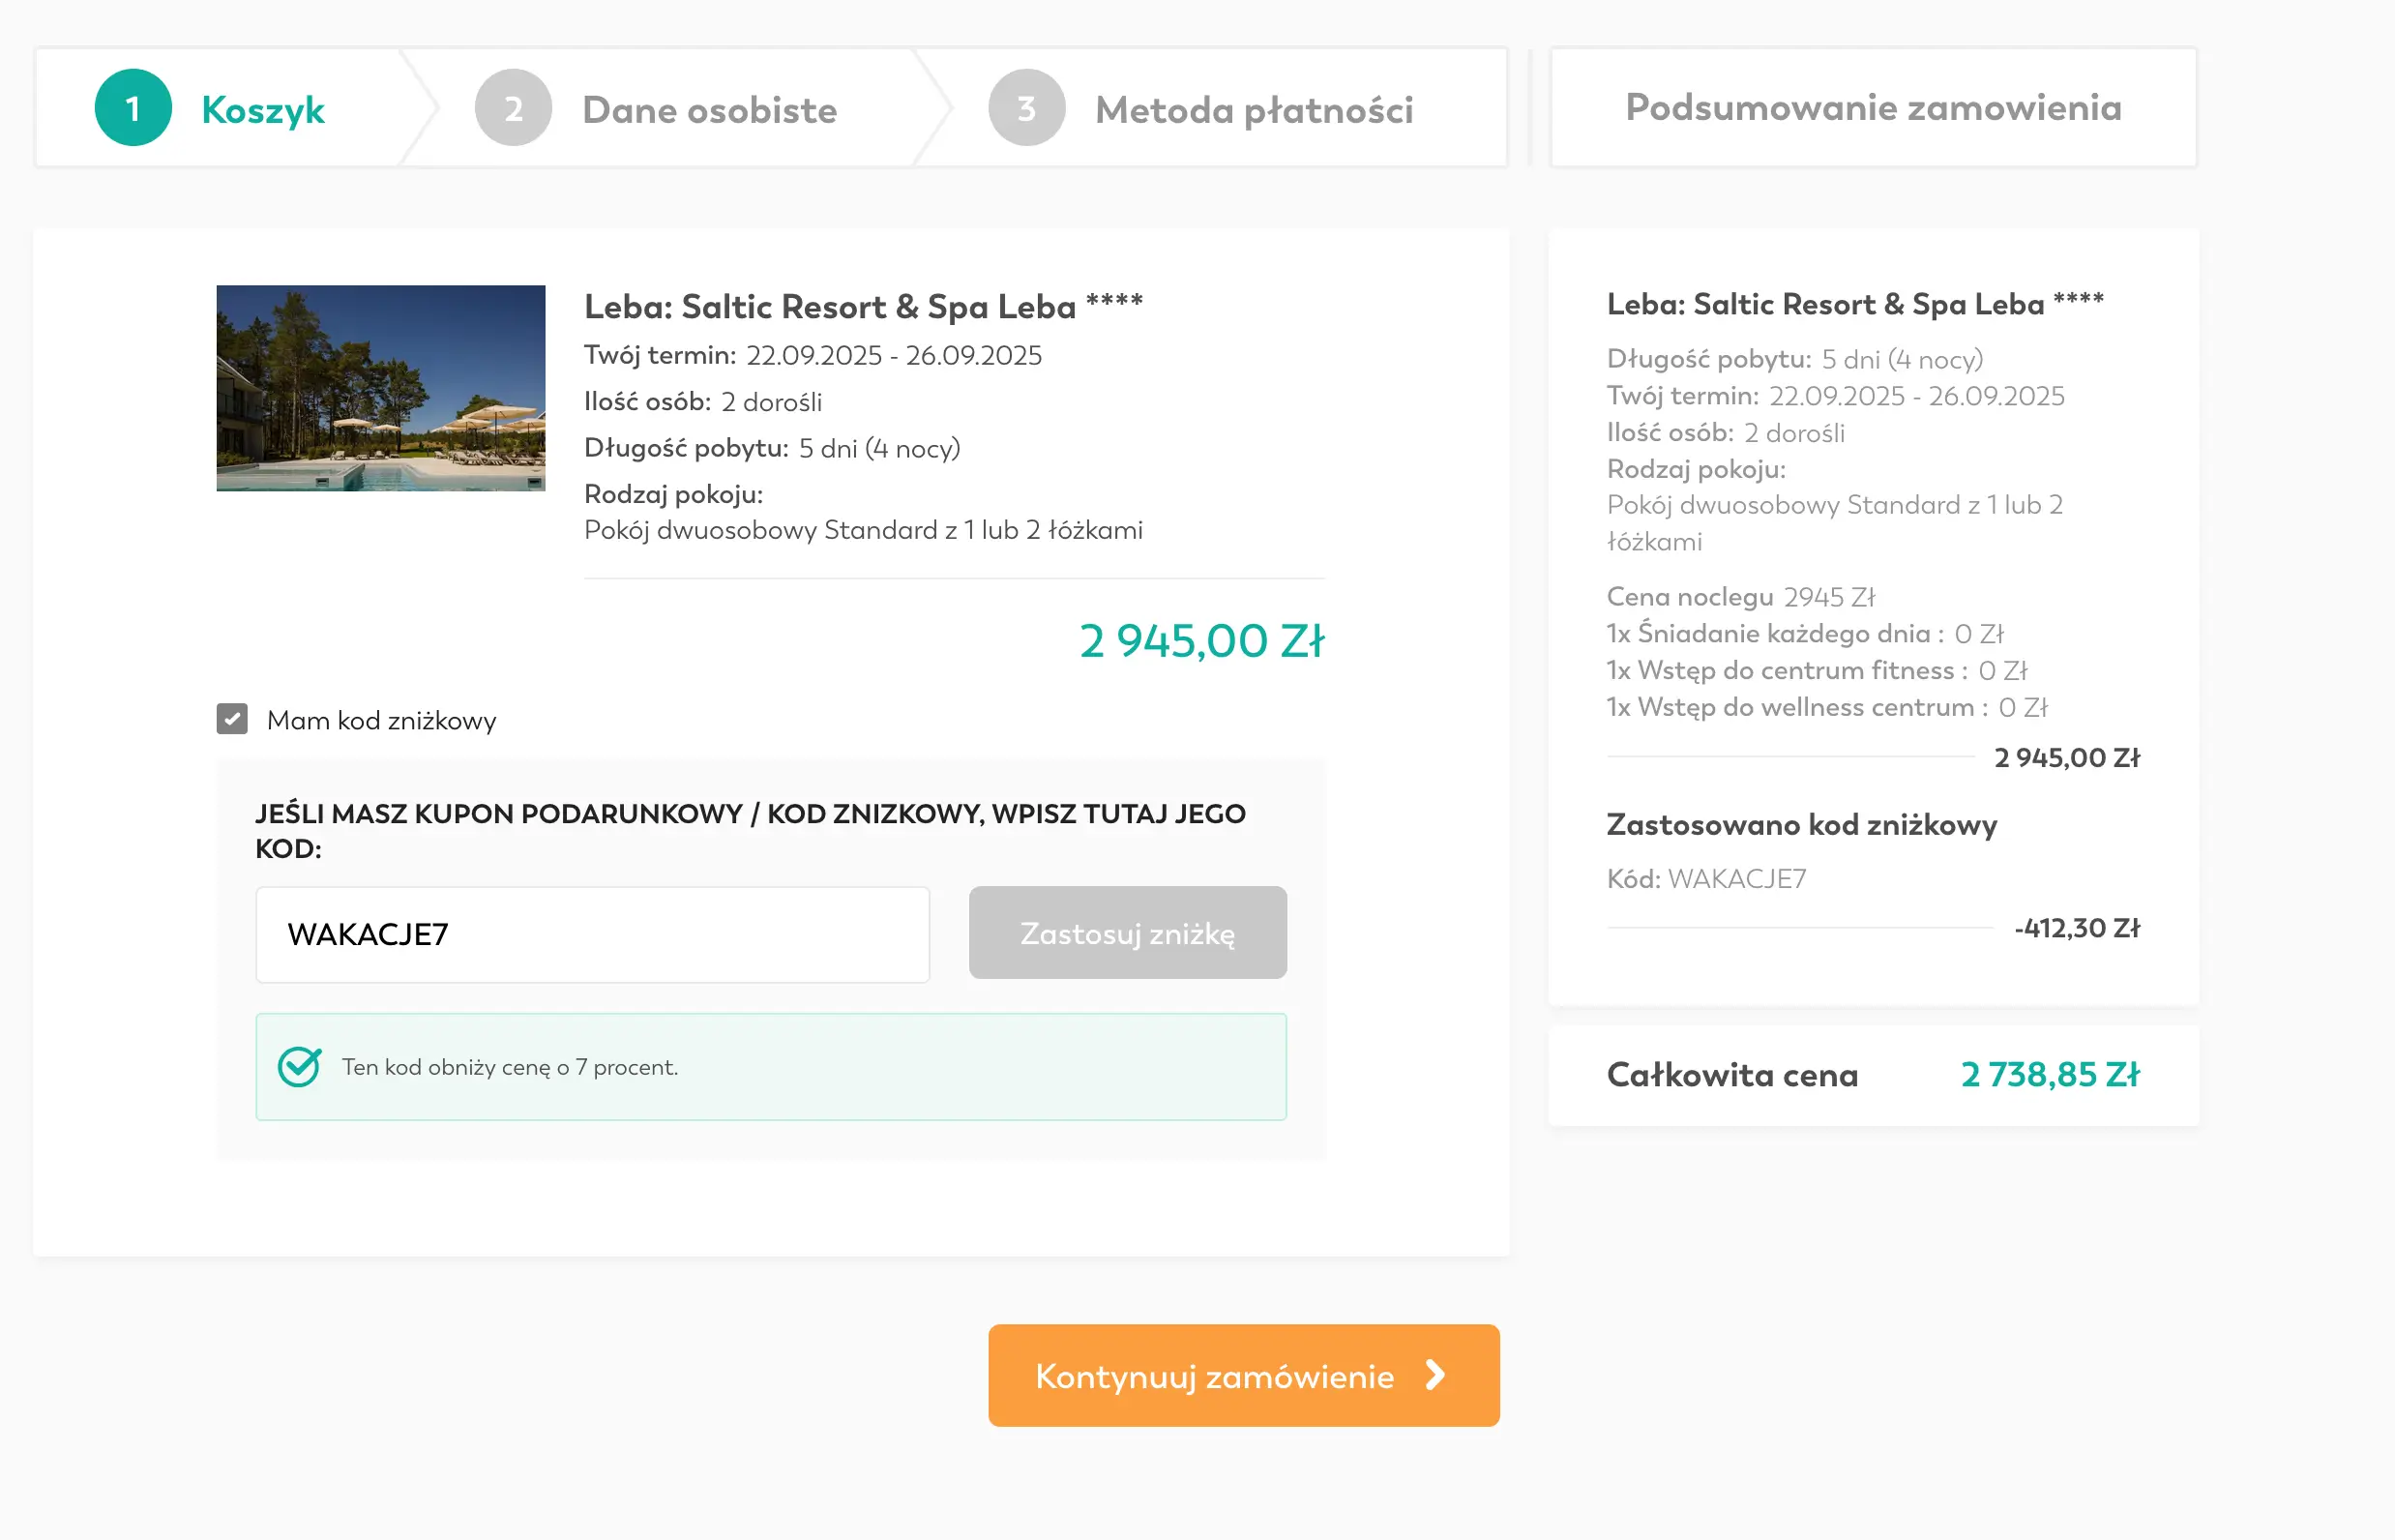Click the Podsumowanie zamowienia header
The image size is (2395, 1540).
click(1872, 108)
